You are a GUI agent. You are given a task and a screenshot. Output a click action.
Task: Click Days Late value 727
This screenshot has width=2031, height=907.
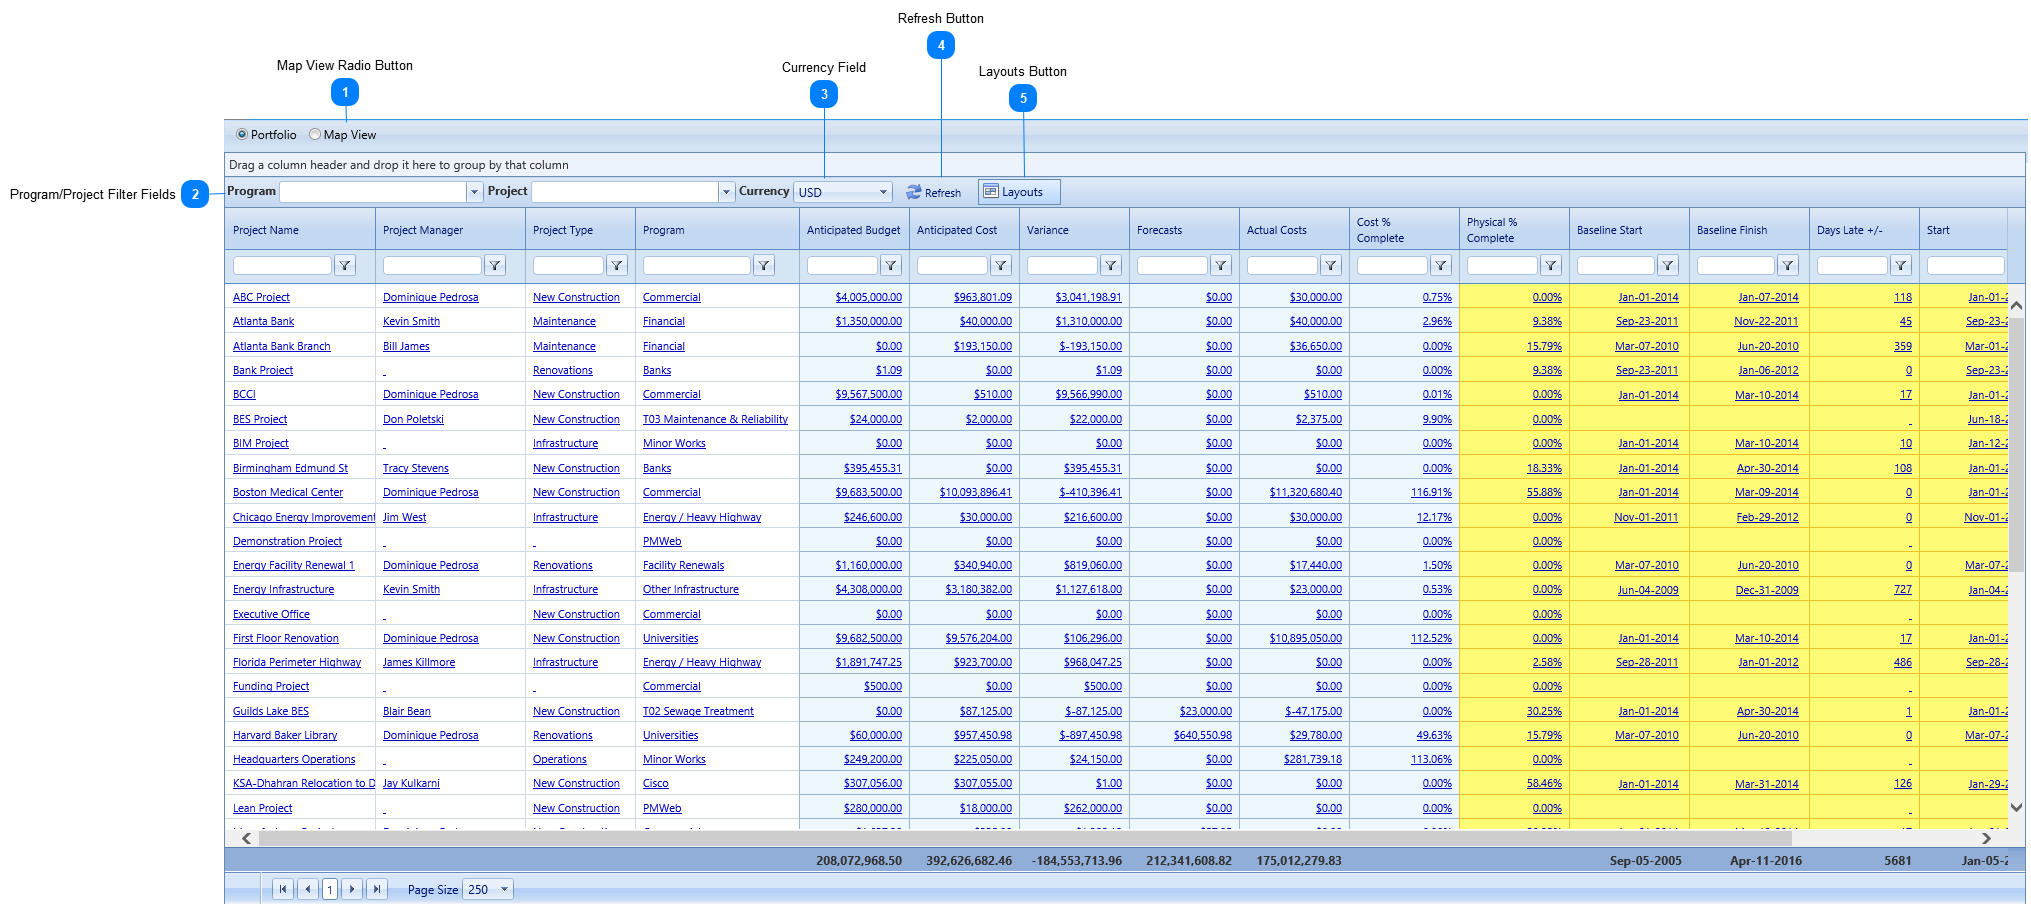point(1903,589)
